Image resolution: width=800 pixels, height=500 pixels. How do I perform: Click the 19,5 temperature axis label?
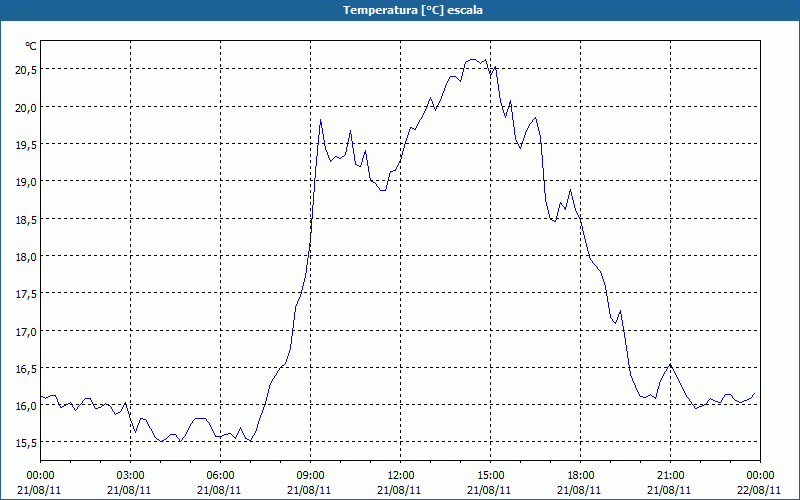point(26,145)
